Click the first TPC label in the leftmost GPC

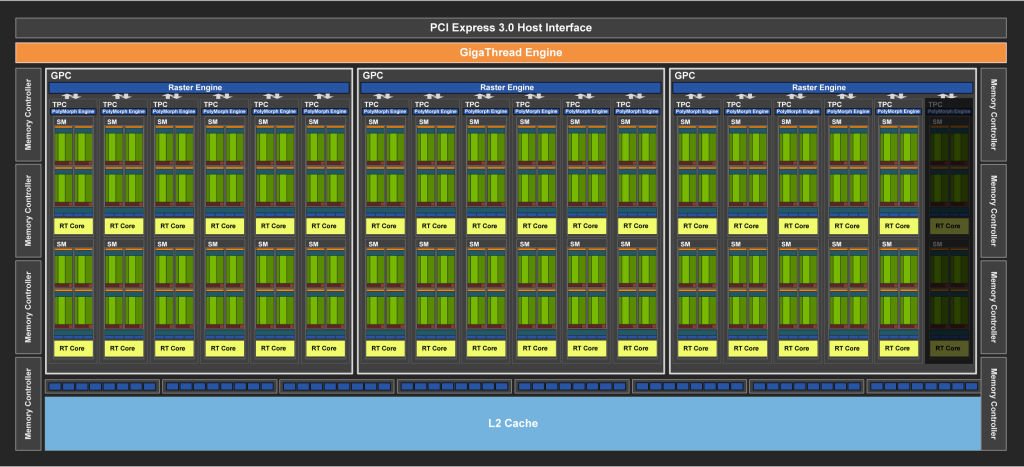(58, 105)
